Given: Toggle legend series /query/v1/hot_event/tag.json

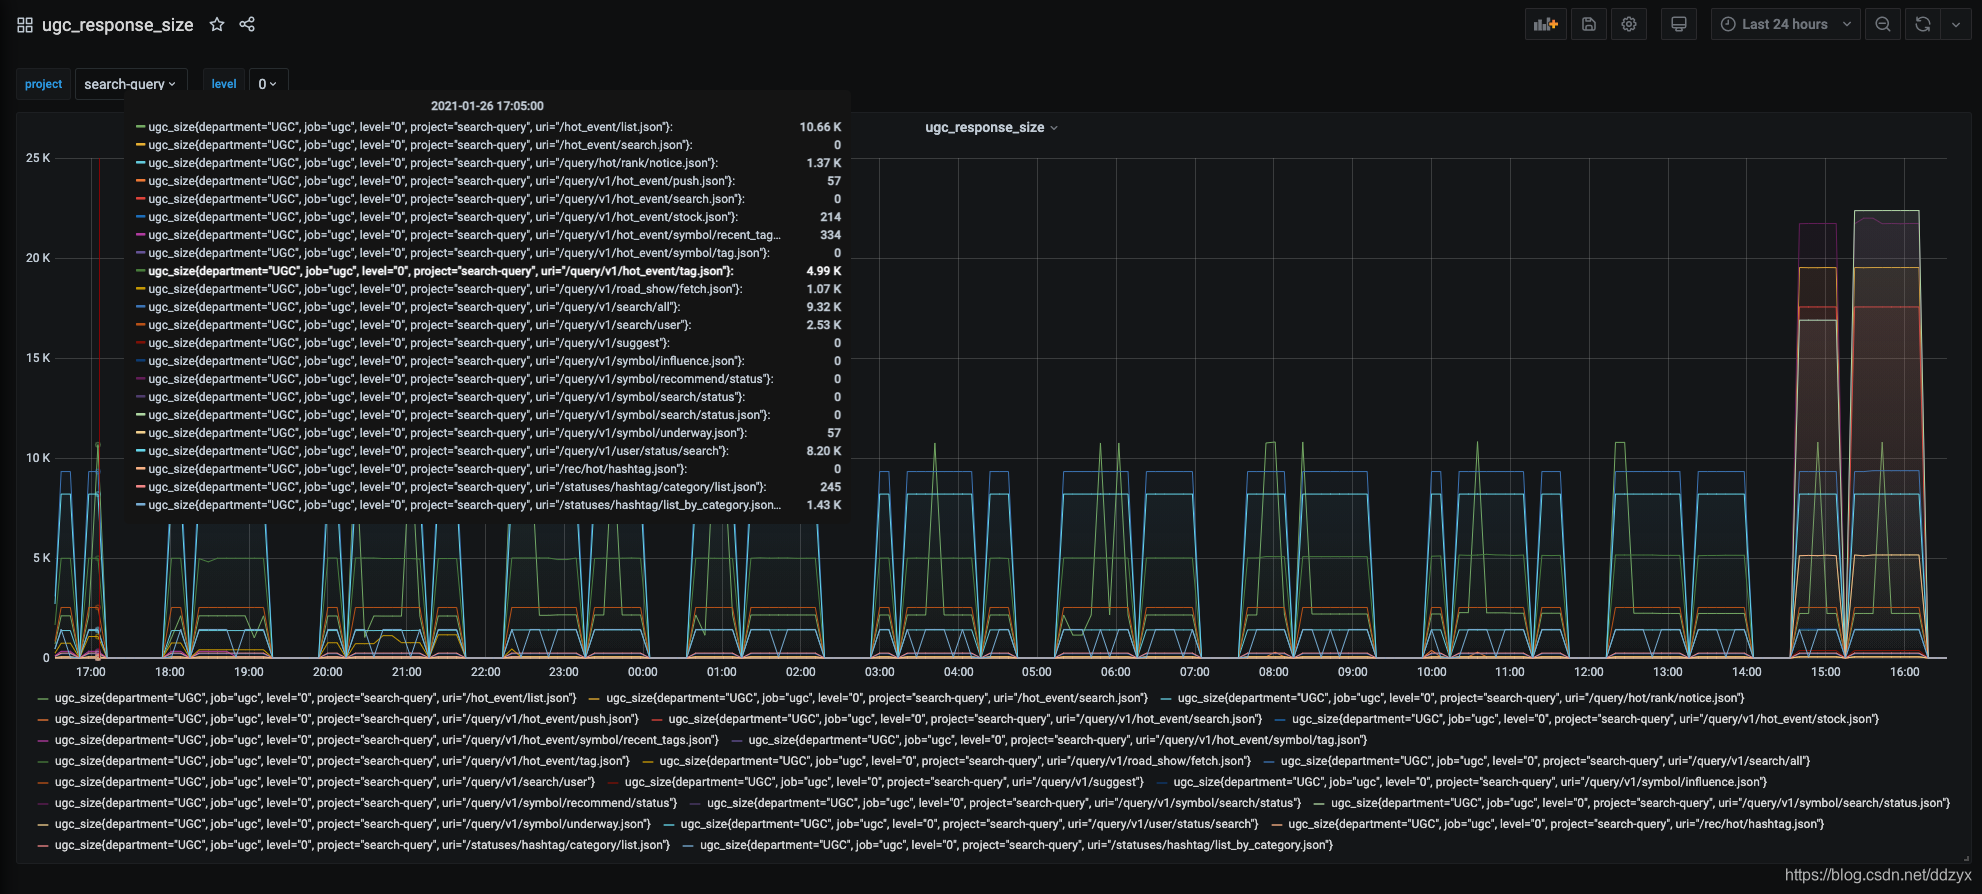Looking at the screenshot, I should coord(342,761).
